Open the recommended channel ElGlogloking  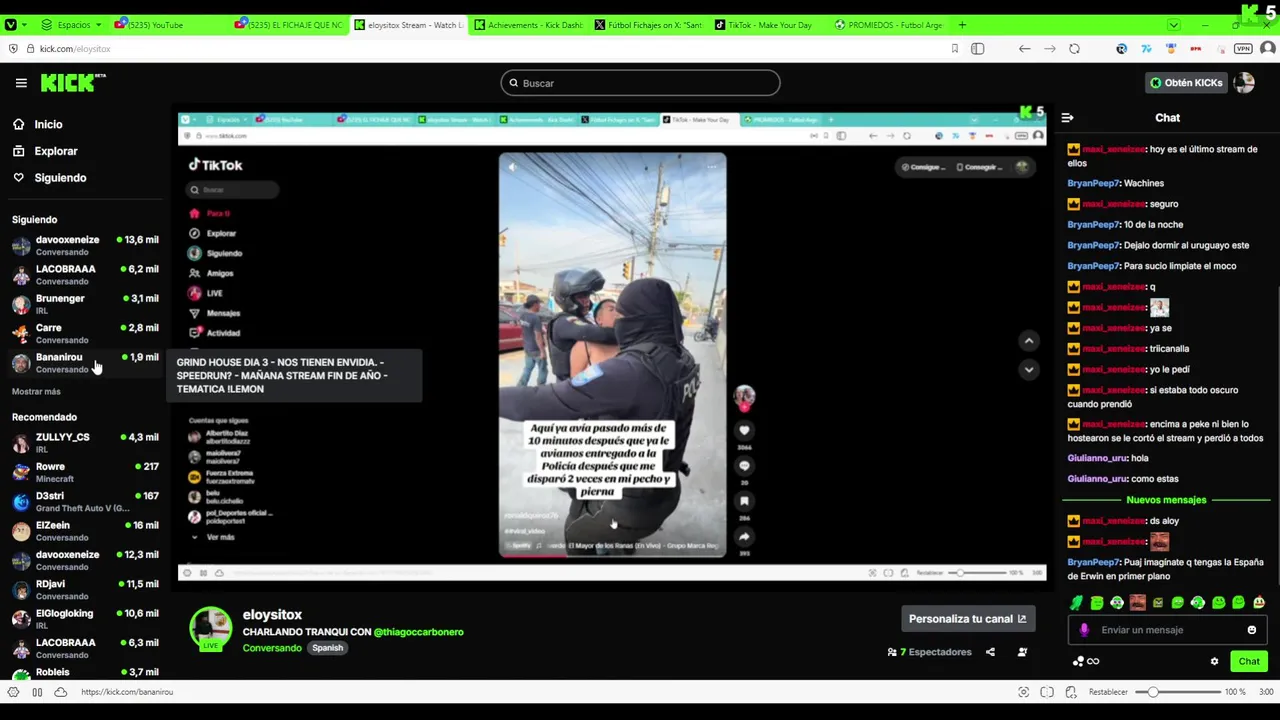[x=85, y=619]
